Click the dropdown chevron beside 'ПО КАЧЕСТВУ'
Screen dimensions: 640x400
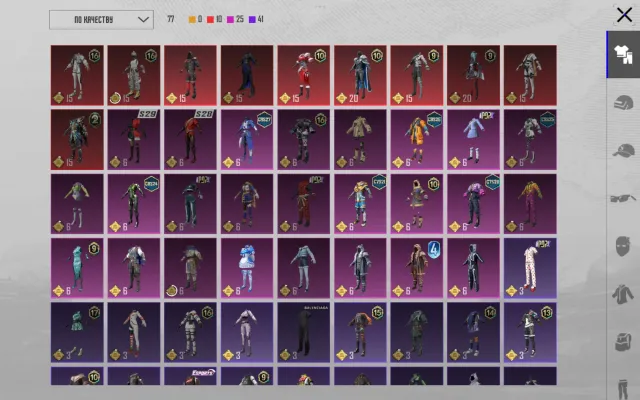point(143,20)
